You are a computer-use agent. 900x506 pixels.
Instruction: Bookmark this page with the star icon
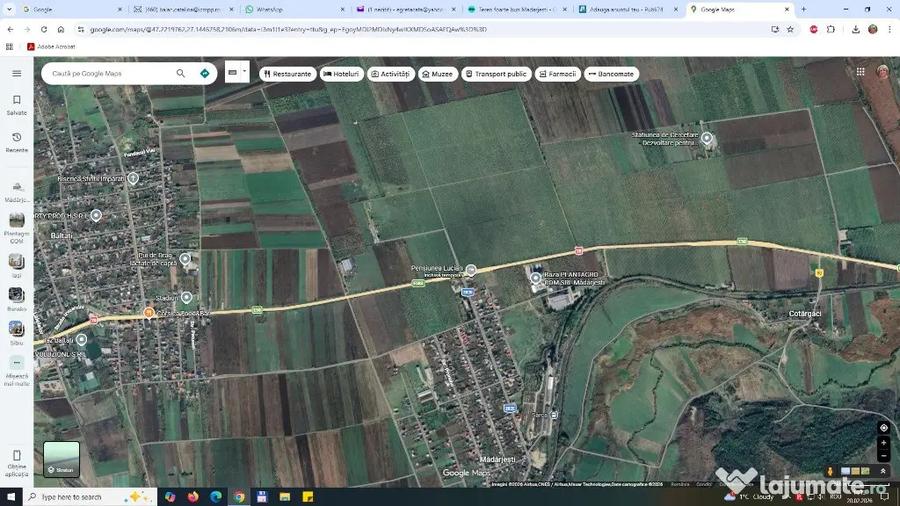click(790, 29)
